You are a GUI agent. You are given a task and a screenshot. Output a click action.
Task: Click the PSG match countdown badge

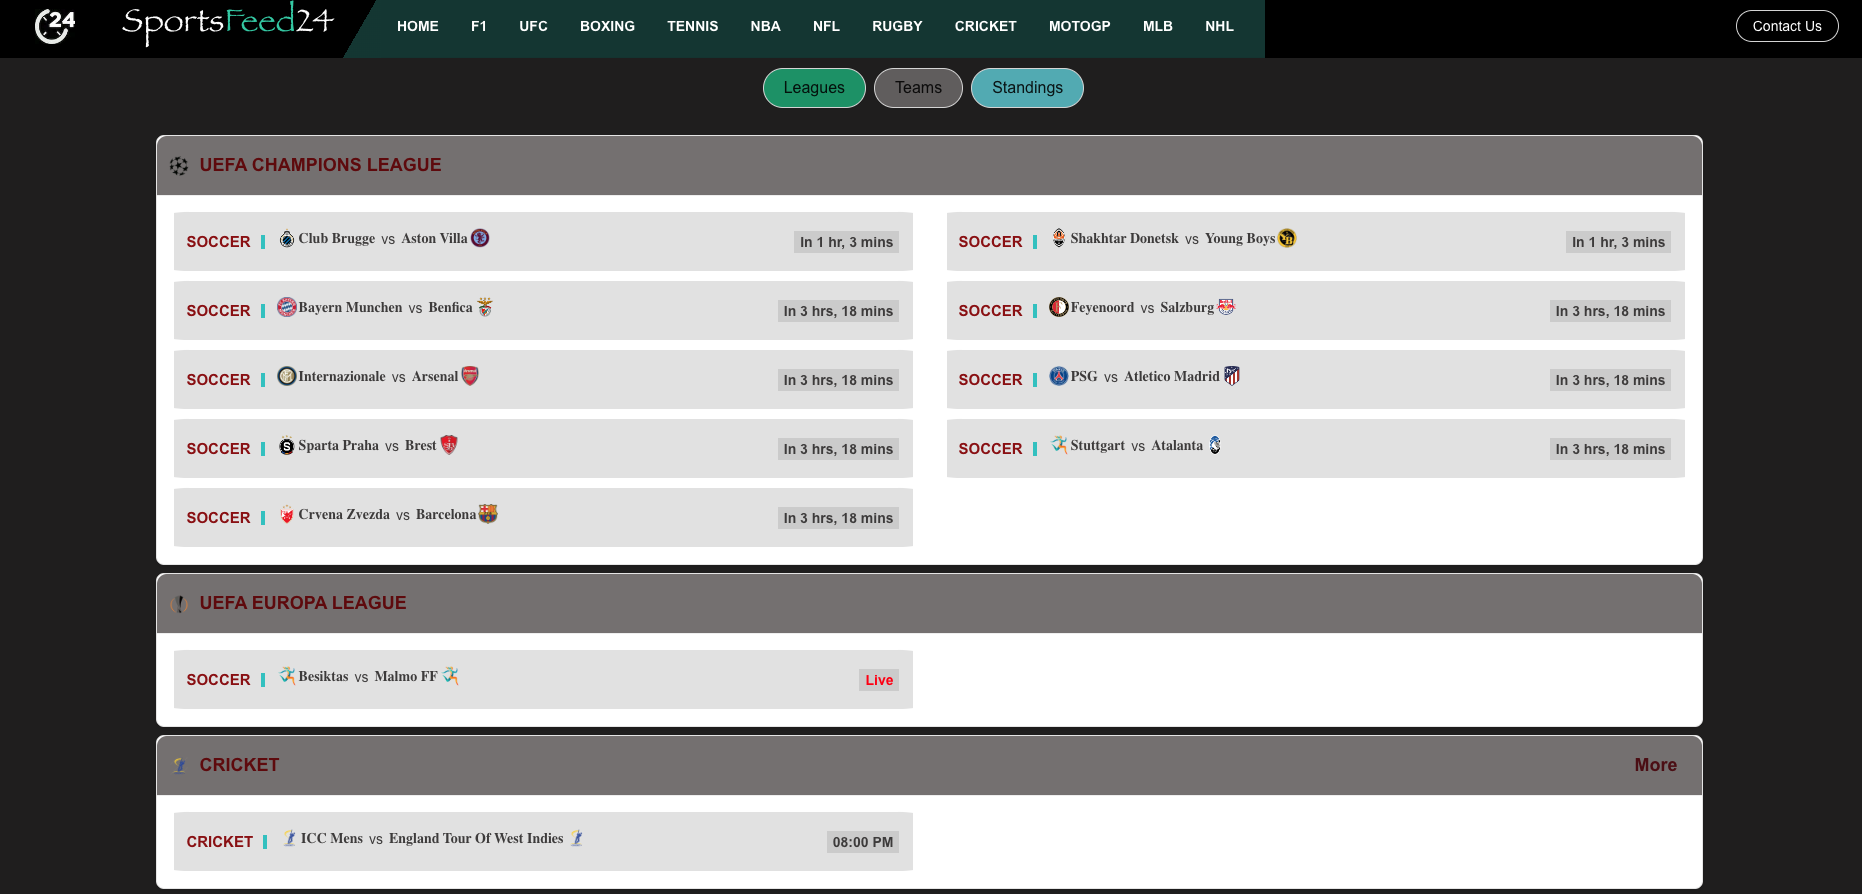[1610, 380]
